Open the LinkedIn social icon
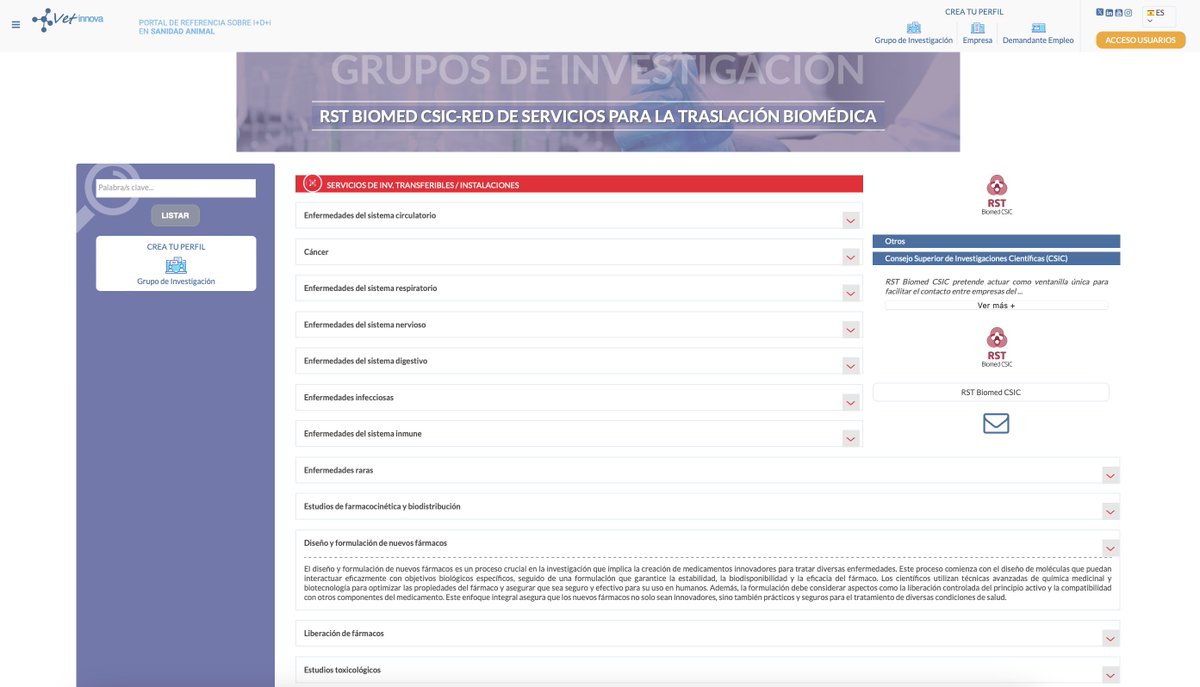This screenshot has width=1200, height=687. pos(1109,12)
